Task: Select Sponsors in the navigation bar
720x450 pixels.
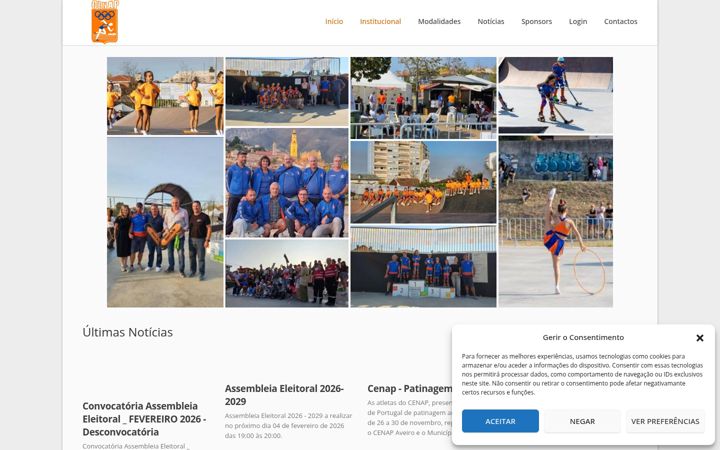Action: click(x=536, y=22)
